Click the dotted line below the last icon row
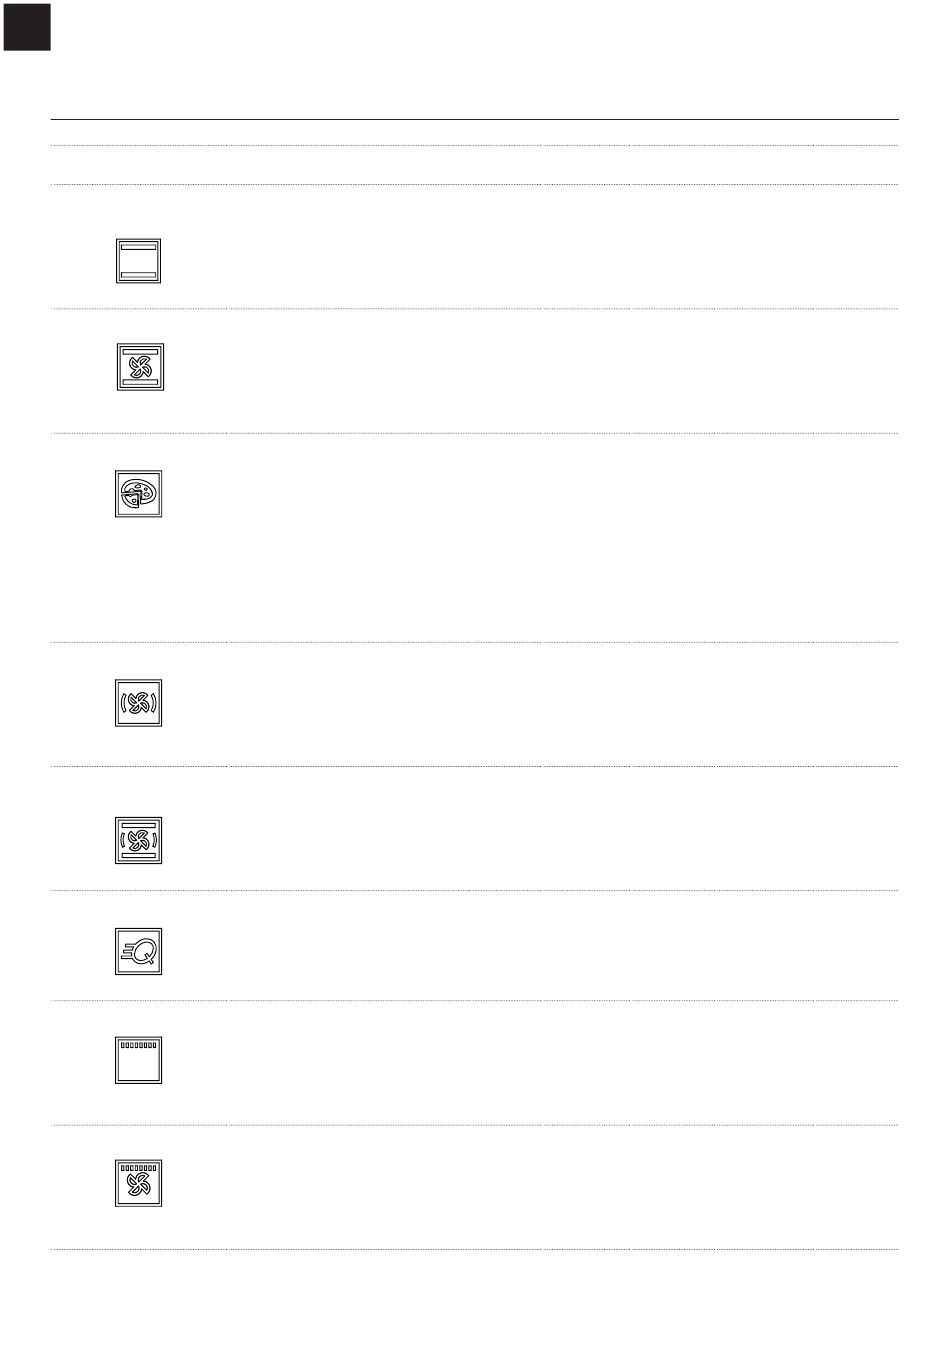The image size is (950, 1360). click(x=475, y=1249)
